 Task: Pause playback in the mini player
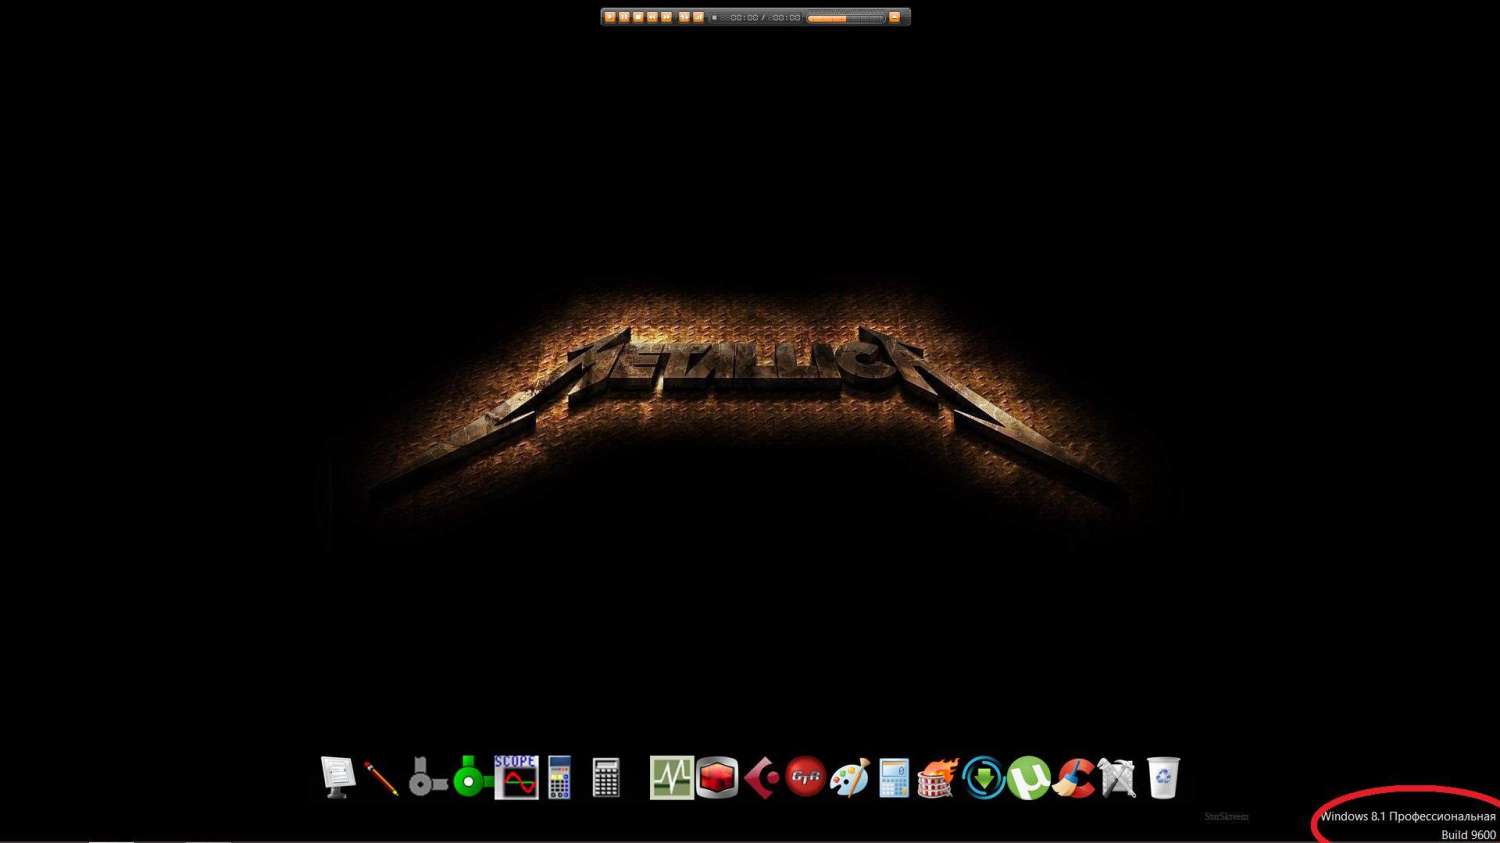click(x=624, y=17)
